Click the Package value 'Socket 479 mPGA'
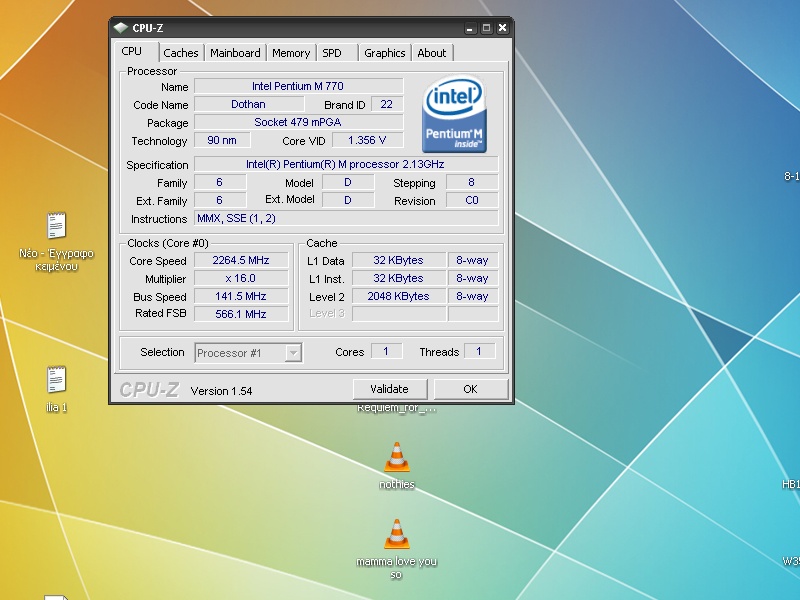 point(298,122)
